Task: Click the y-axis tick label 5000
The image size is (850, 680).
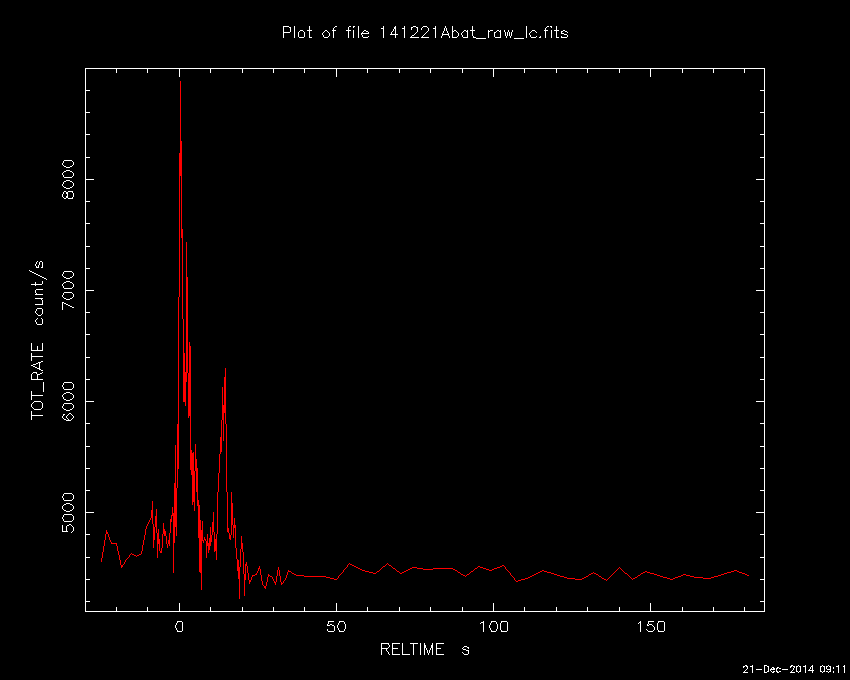Action: (x=68, y=512)
